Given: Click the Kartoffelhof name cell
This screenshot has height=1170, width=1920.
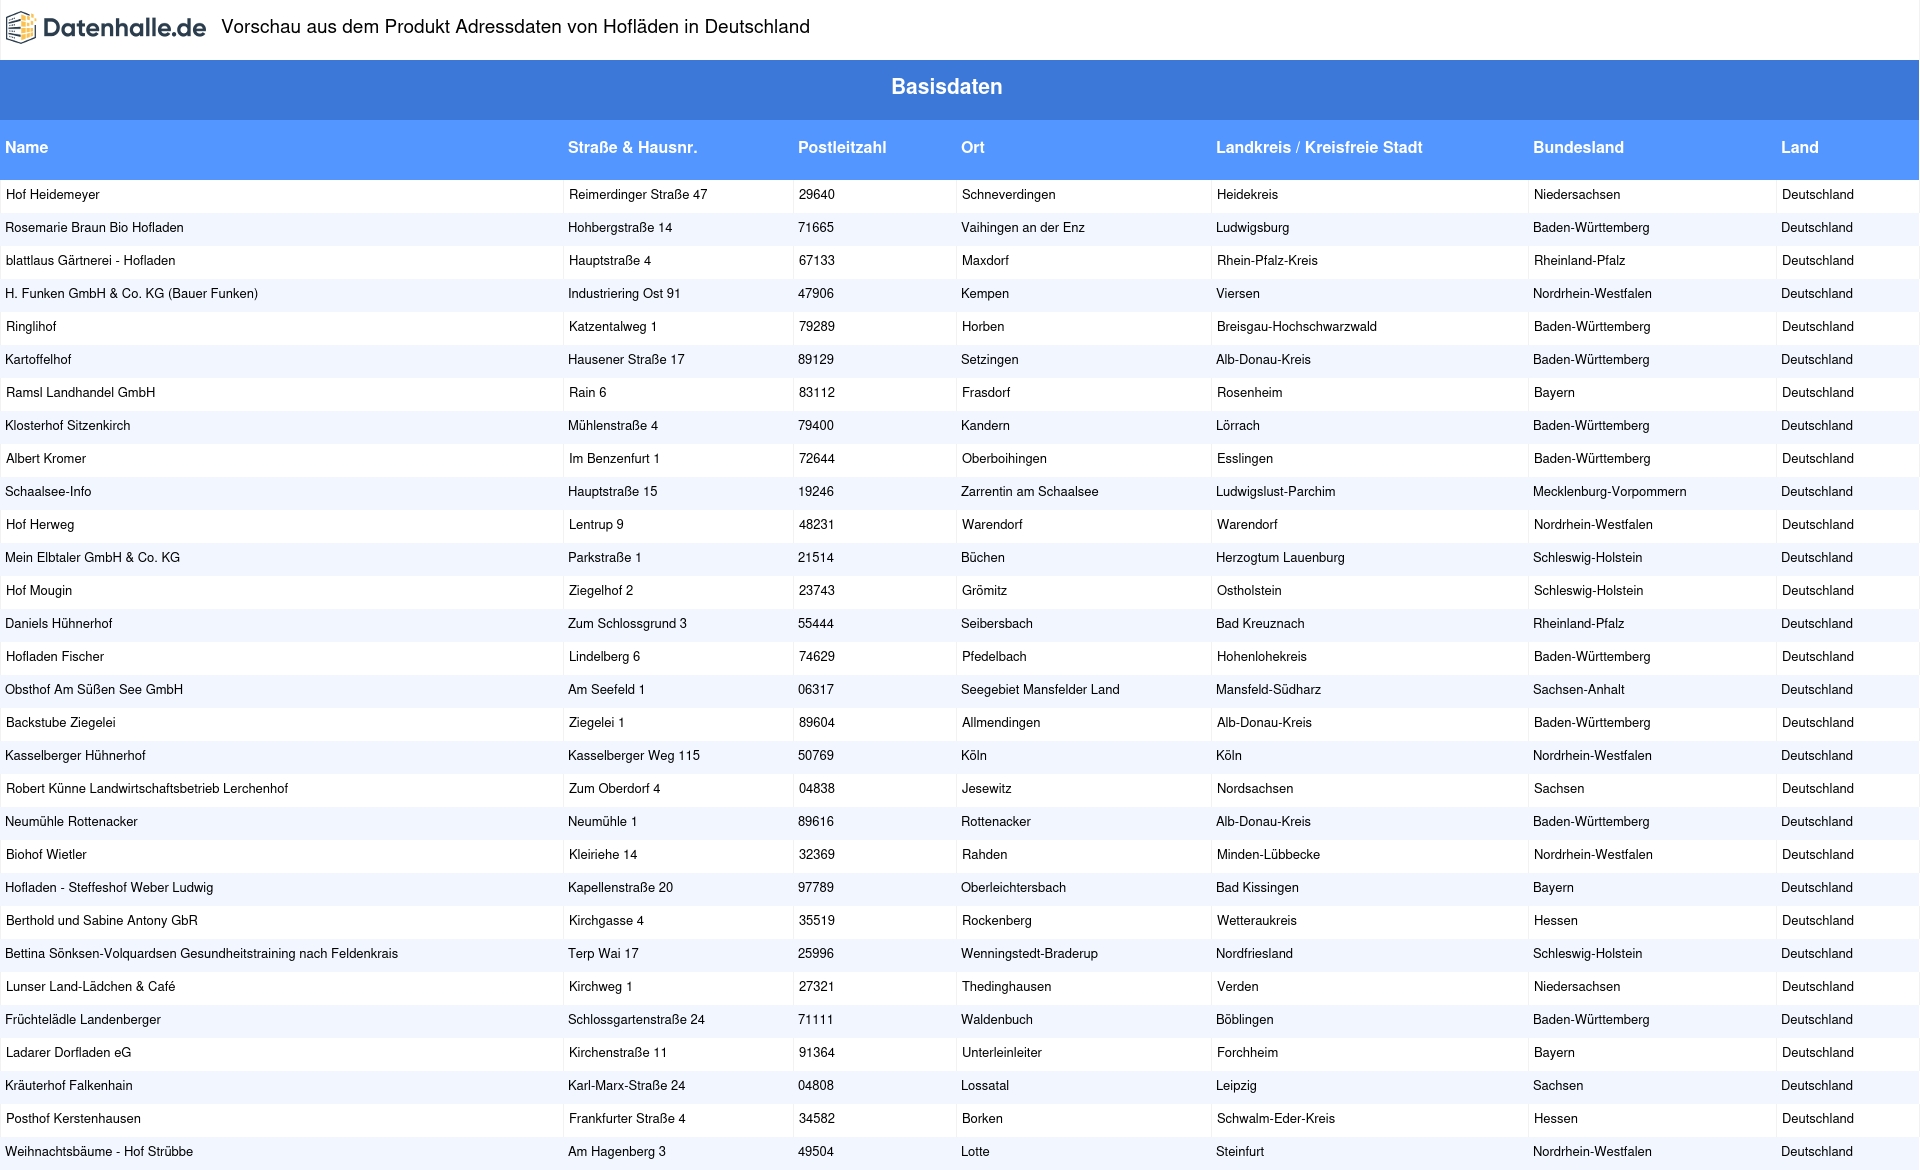Looking at the screenshot, I should (38, 360).
